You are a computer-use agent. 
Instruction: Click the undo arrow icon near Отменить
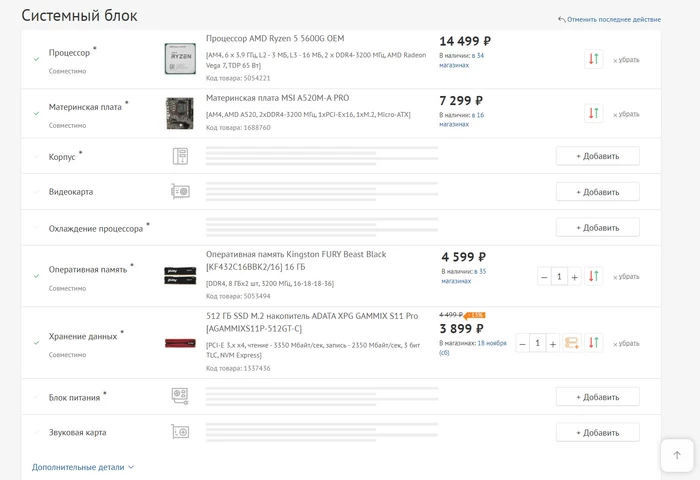point(562,19)
